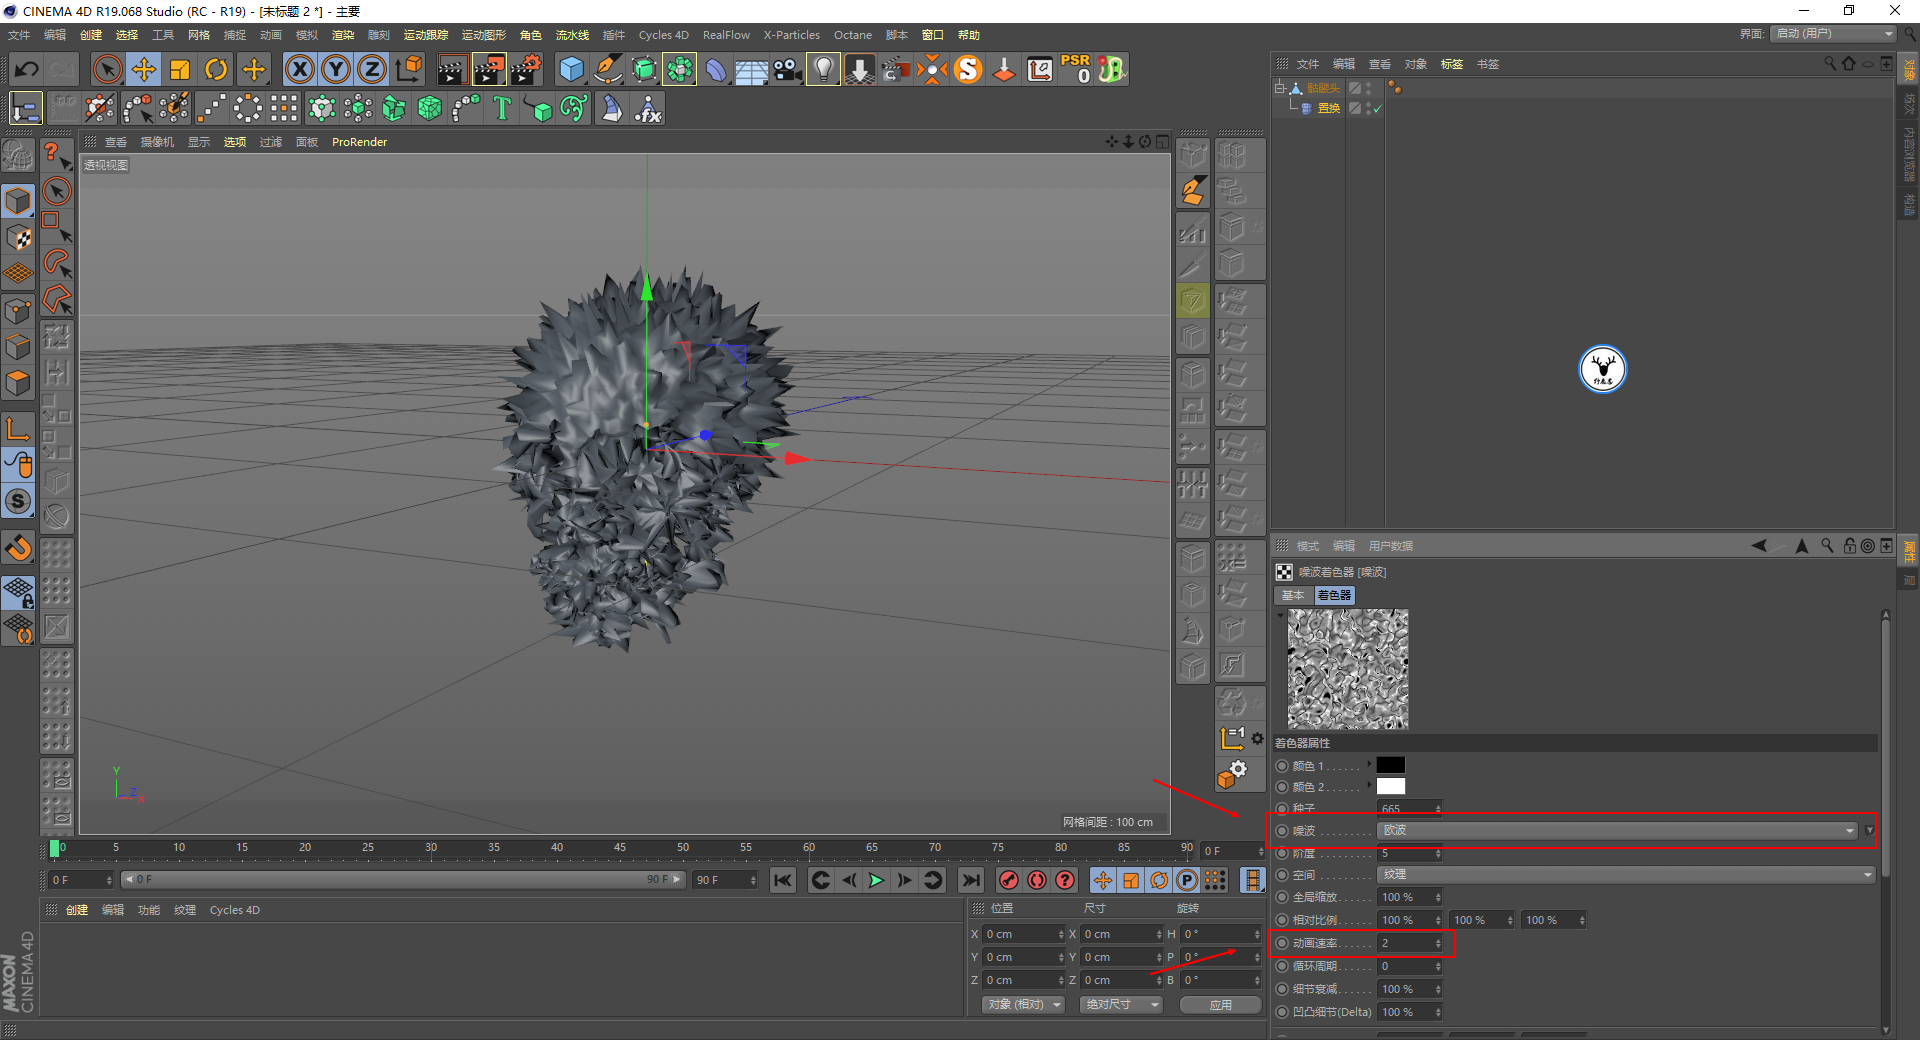Click the black 颜色 1 color swatch
Image resolution: width=1920 pixels, height=1040 pixels.
pyautogui.click(x=1390, y=765)
